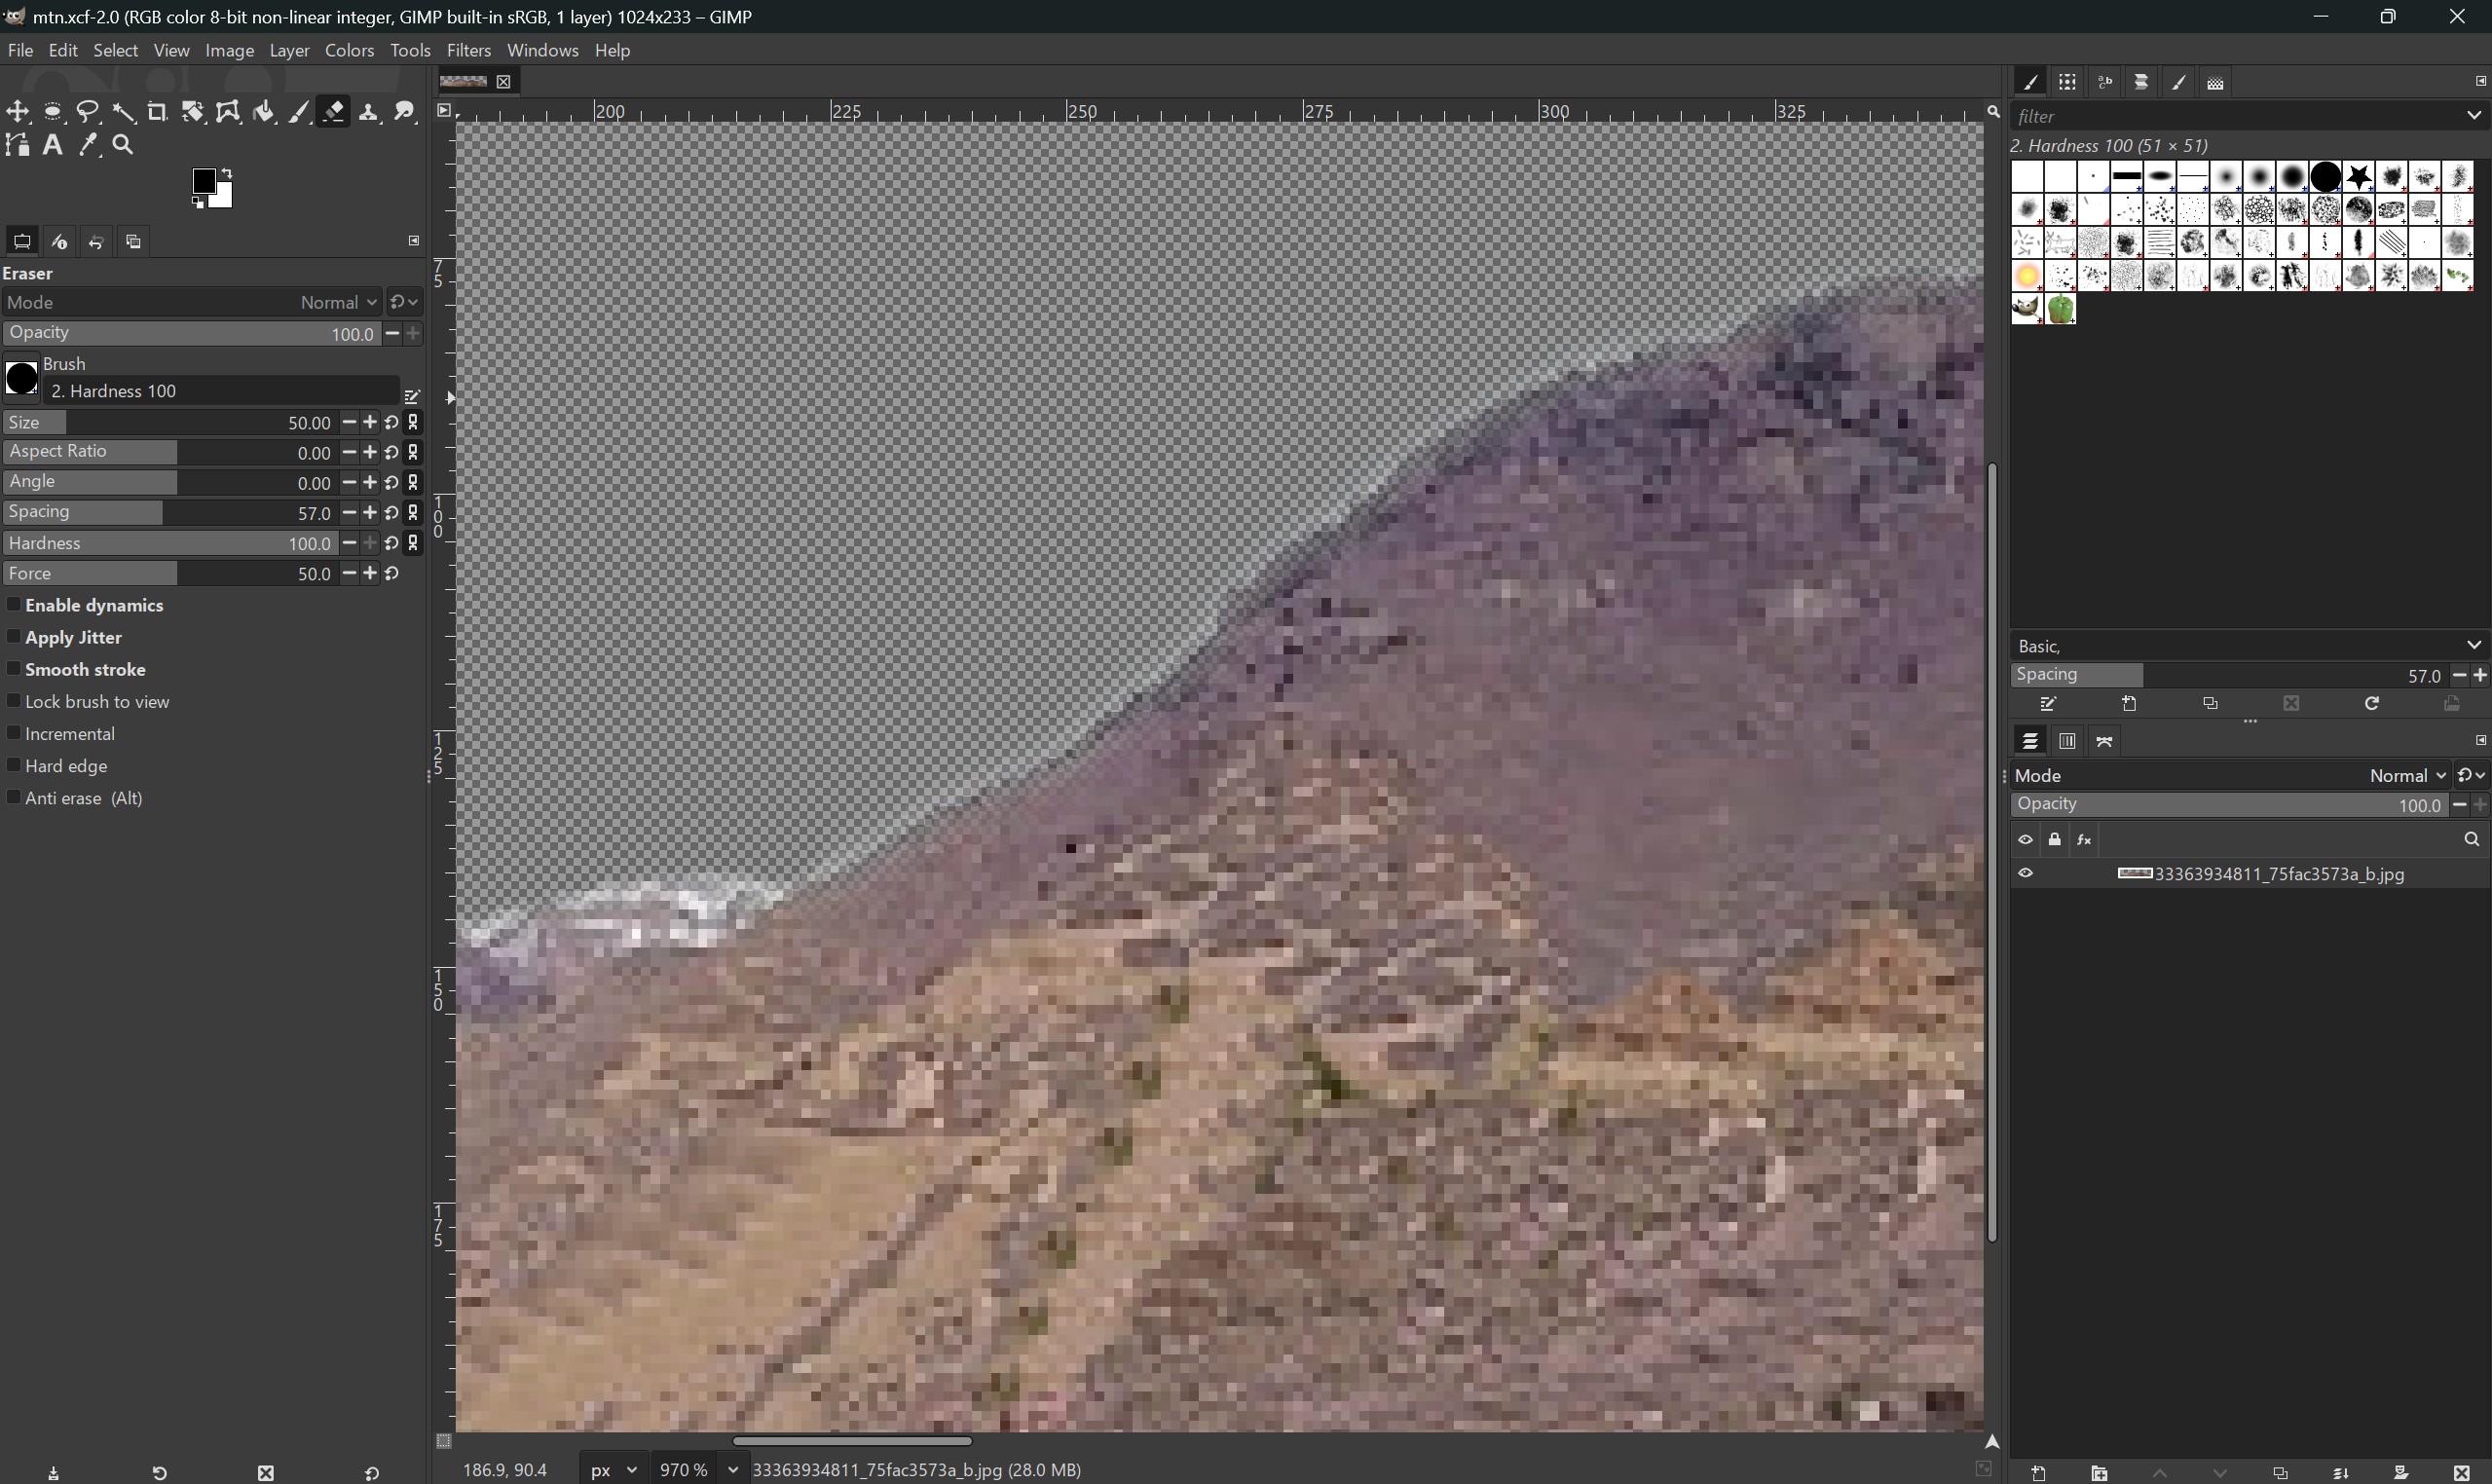Increase the brush Size with plus button

click(371, 423)
